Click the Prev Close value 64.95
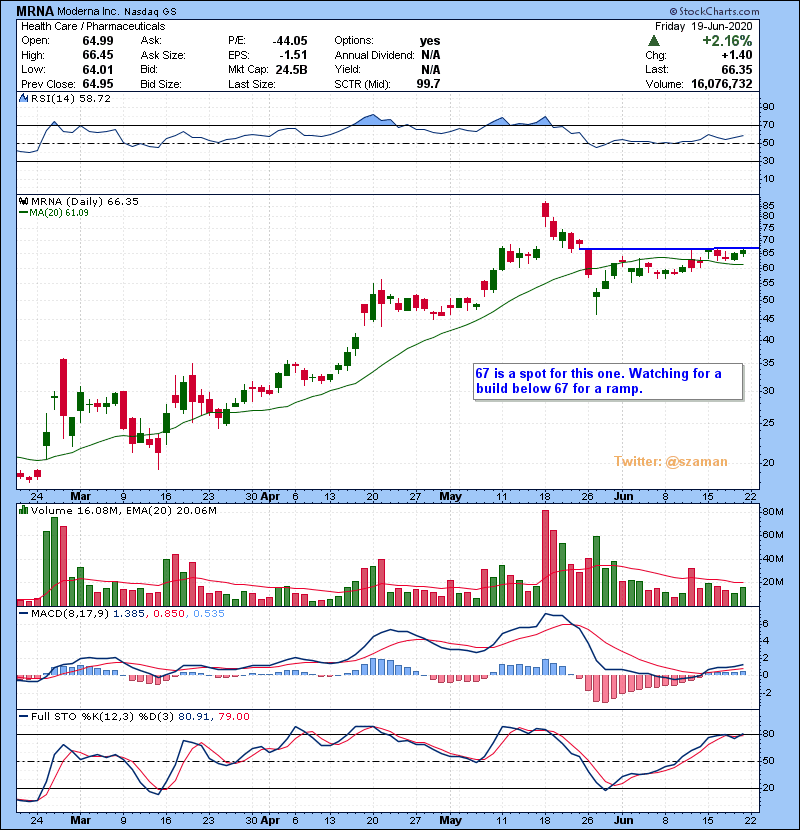The width and height of the screenshot is (800, 830). coord(97,84)
